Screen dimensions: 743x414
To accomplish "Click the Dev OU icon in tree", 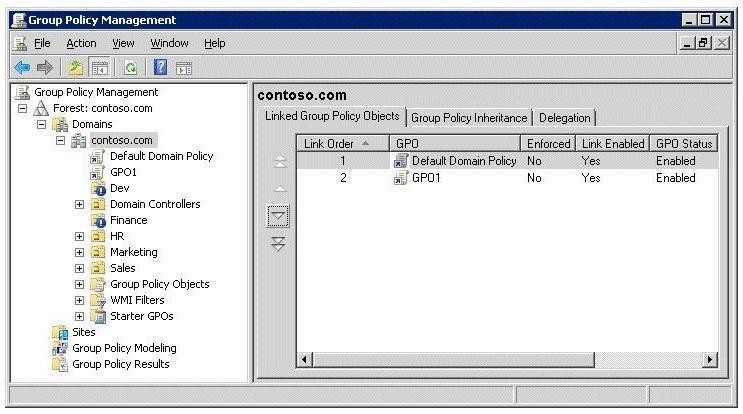I will 98,189.
